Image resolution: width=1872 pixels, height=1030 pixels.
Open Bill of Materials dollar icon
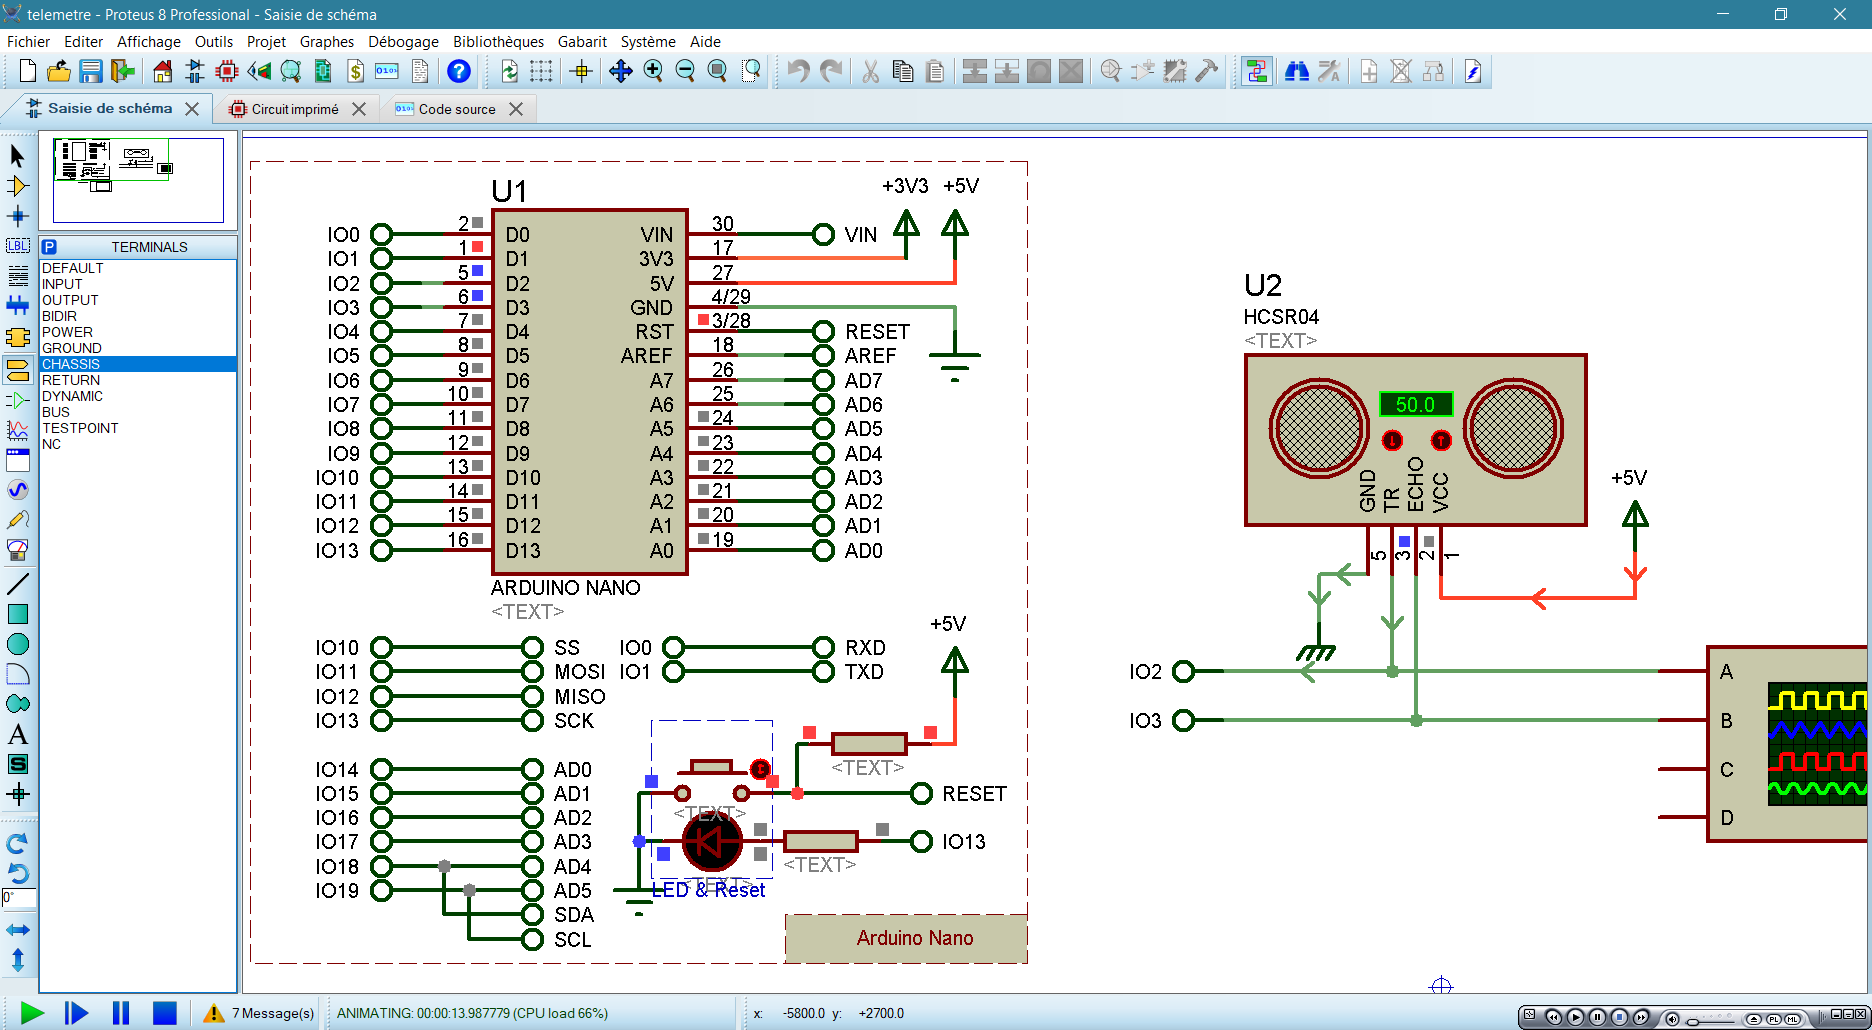355,71
